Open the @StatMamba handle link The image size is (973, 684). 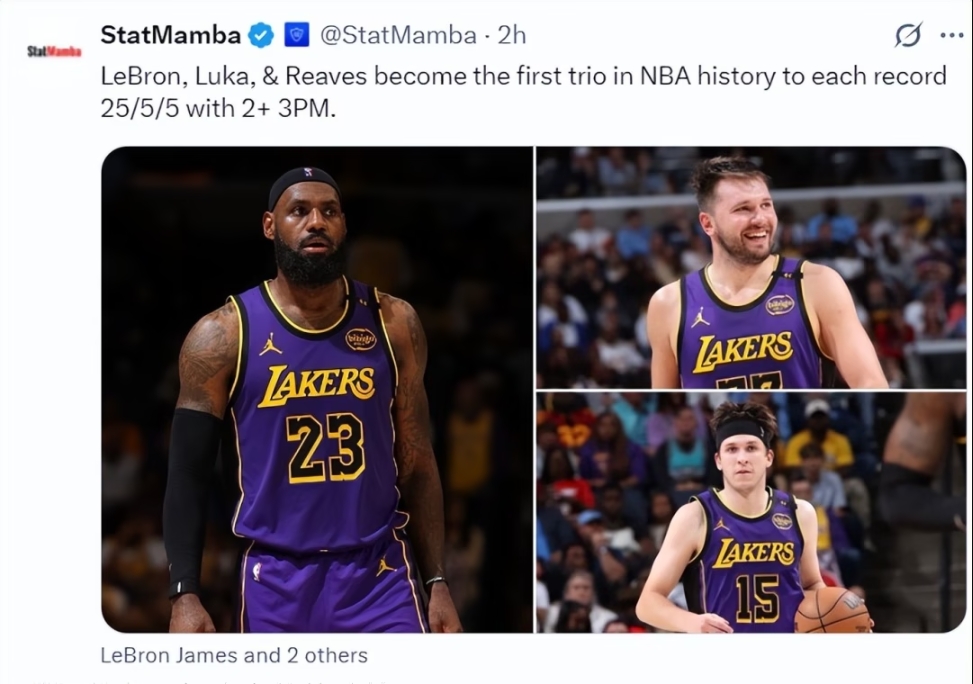point(398,36)
